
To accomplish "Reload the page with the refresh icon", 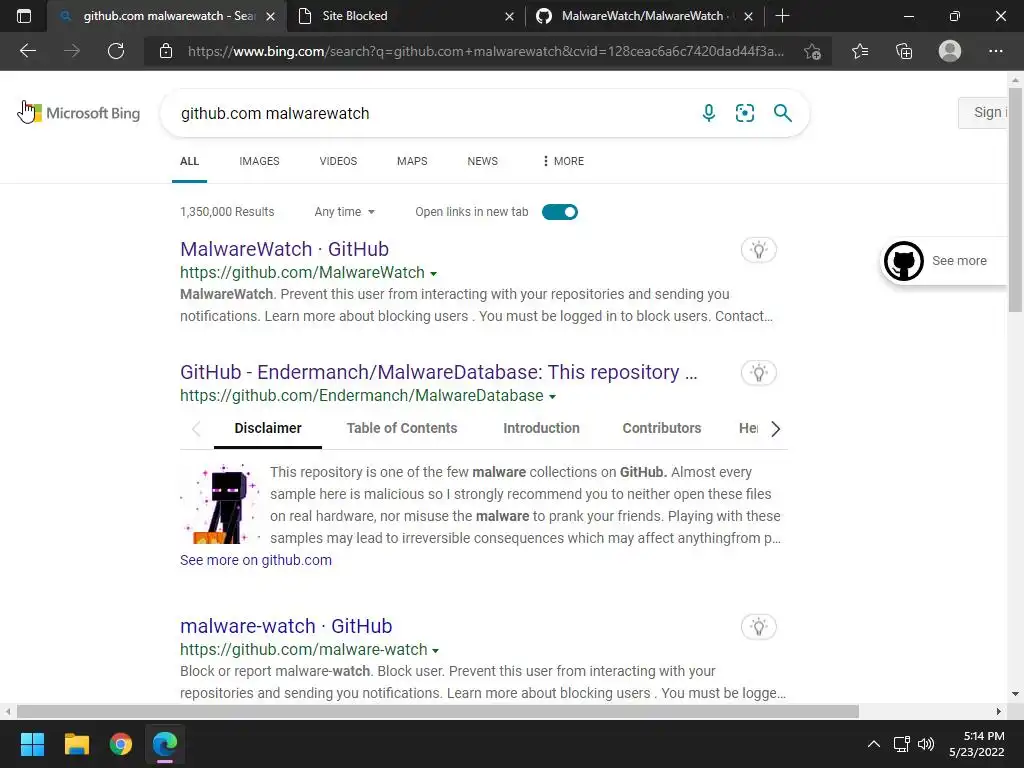I will pyautogui.click(x=116, y=51).
